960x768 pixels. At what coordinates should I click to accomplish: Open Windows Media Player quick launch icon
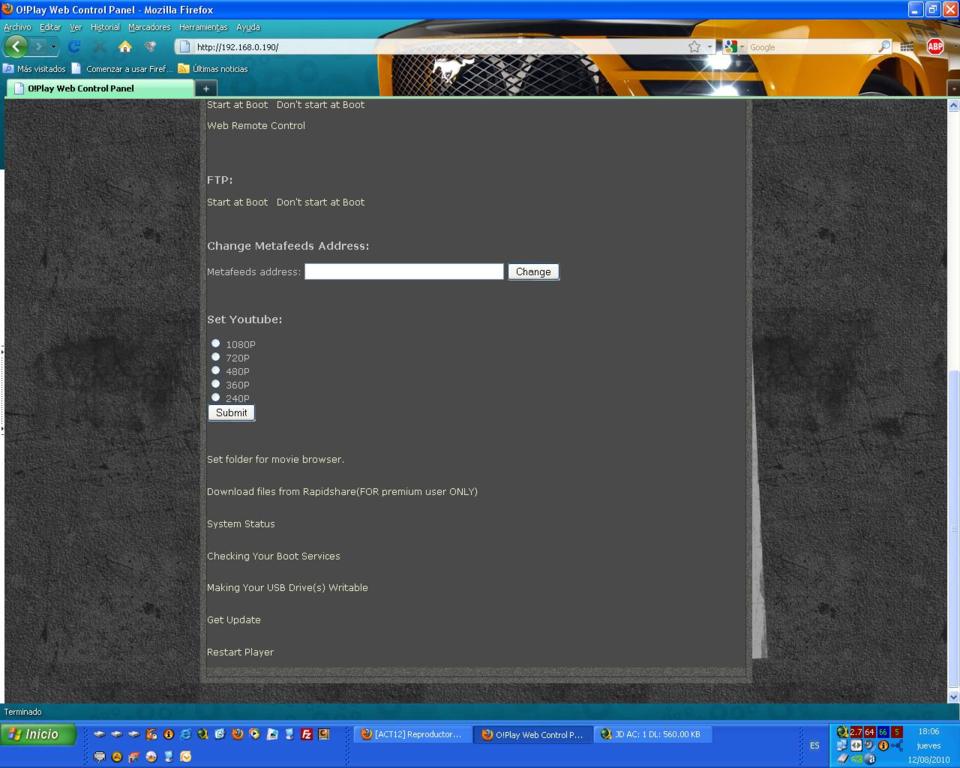(255, 734)
